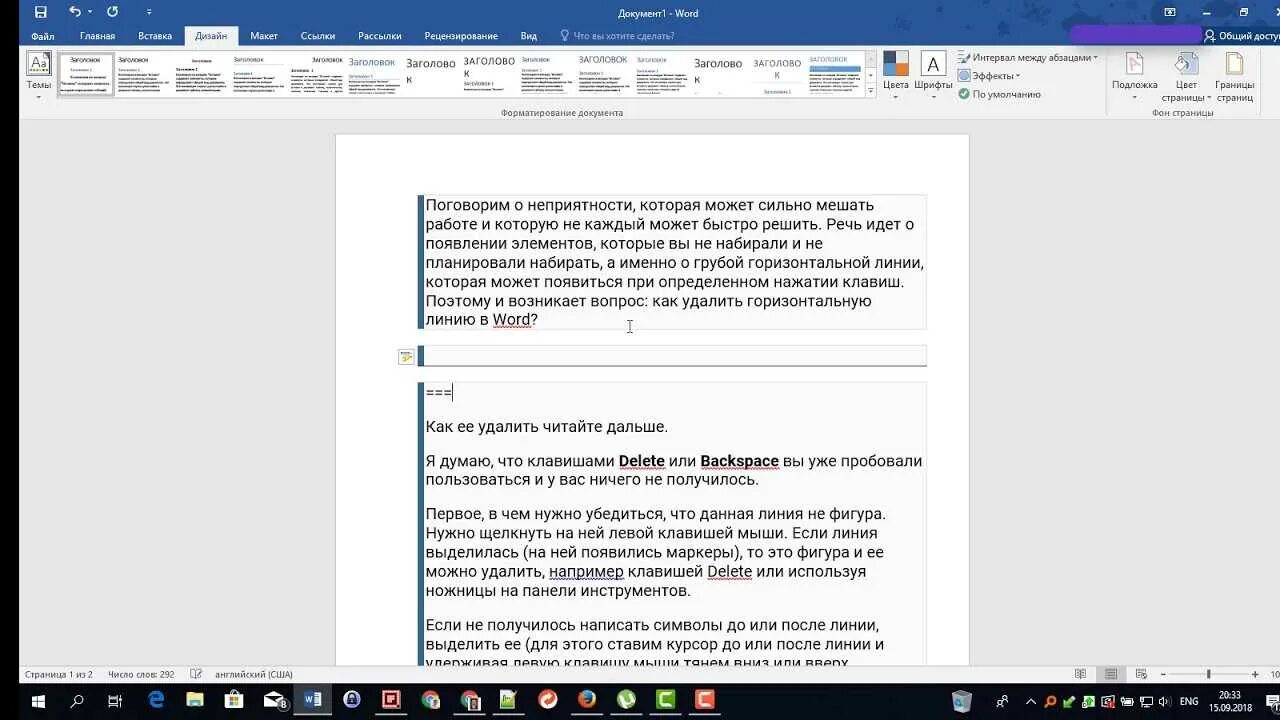The width and height of the screenshot is (1280, 720).
Task: Switch the ENG input language indicator
Action: click(1189, 701)
